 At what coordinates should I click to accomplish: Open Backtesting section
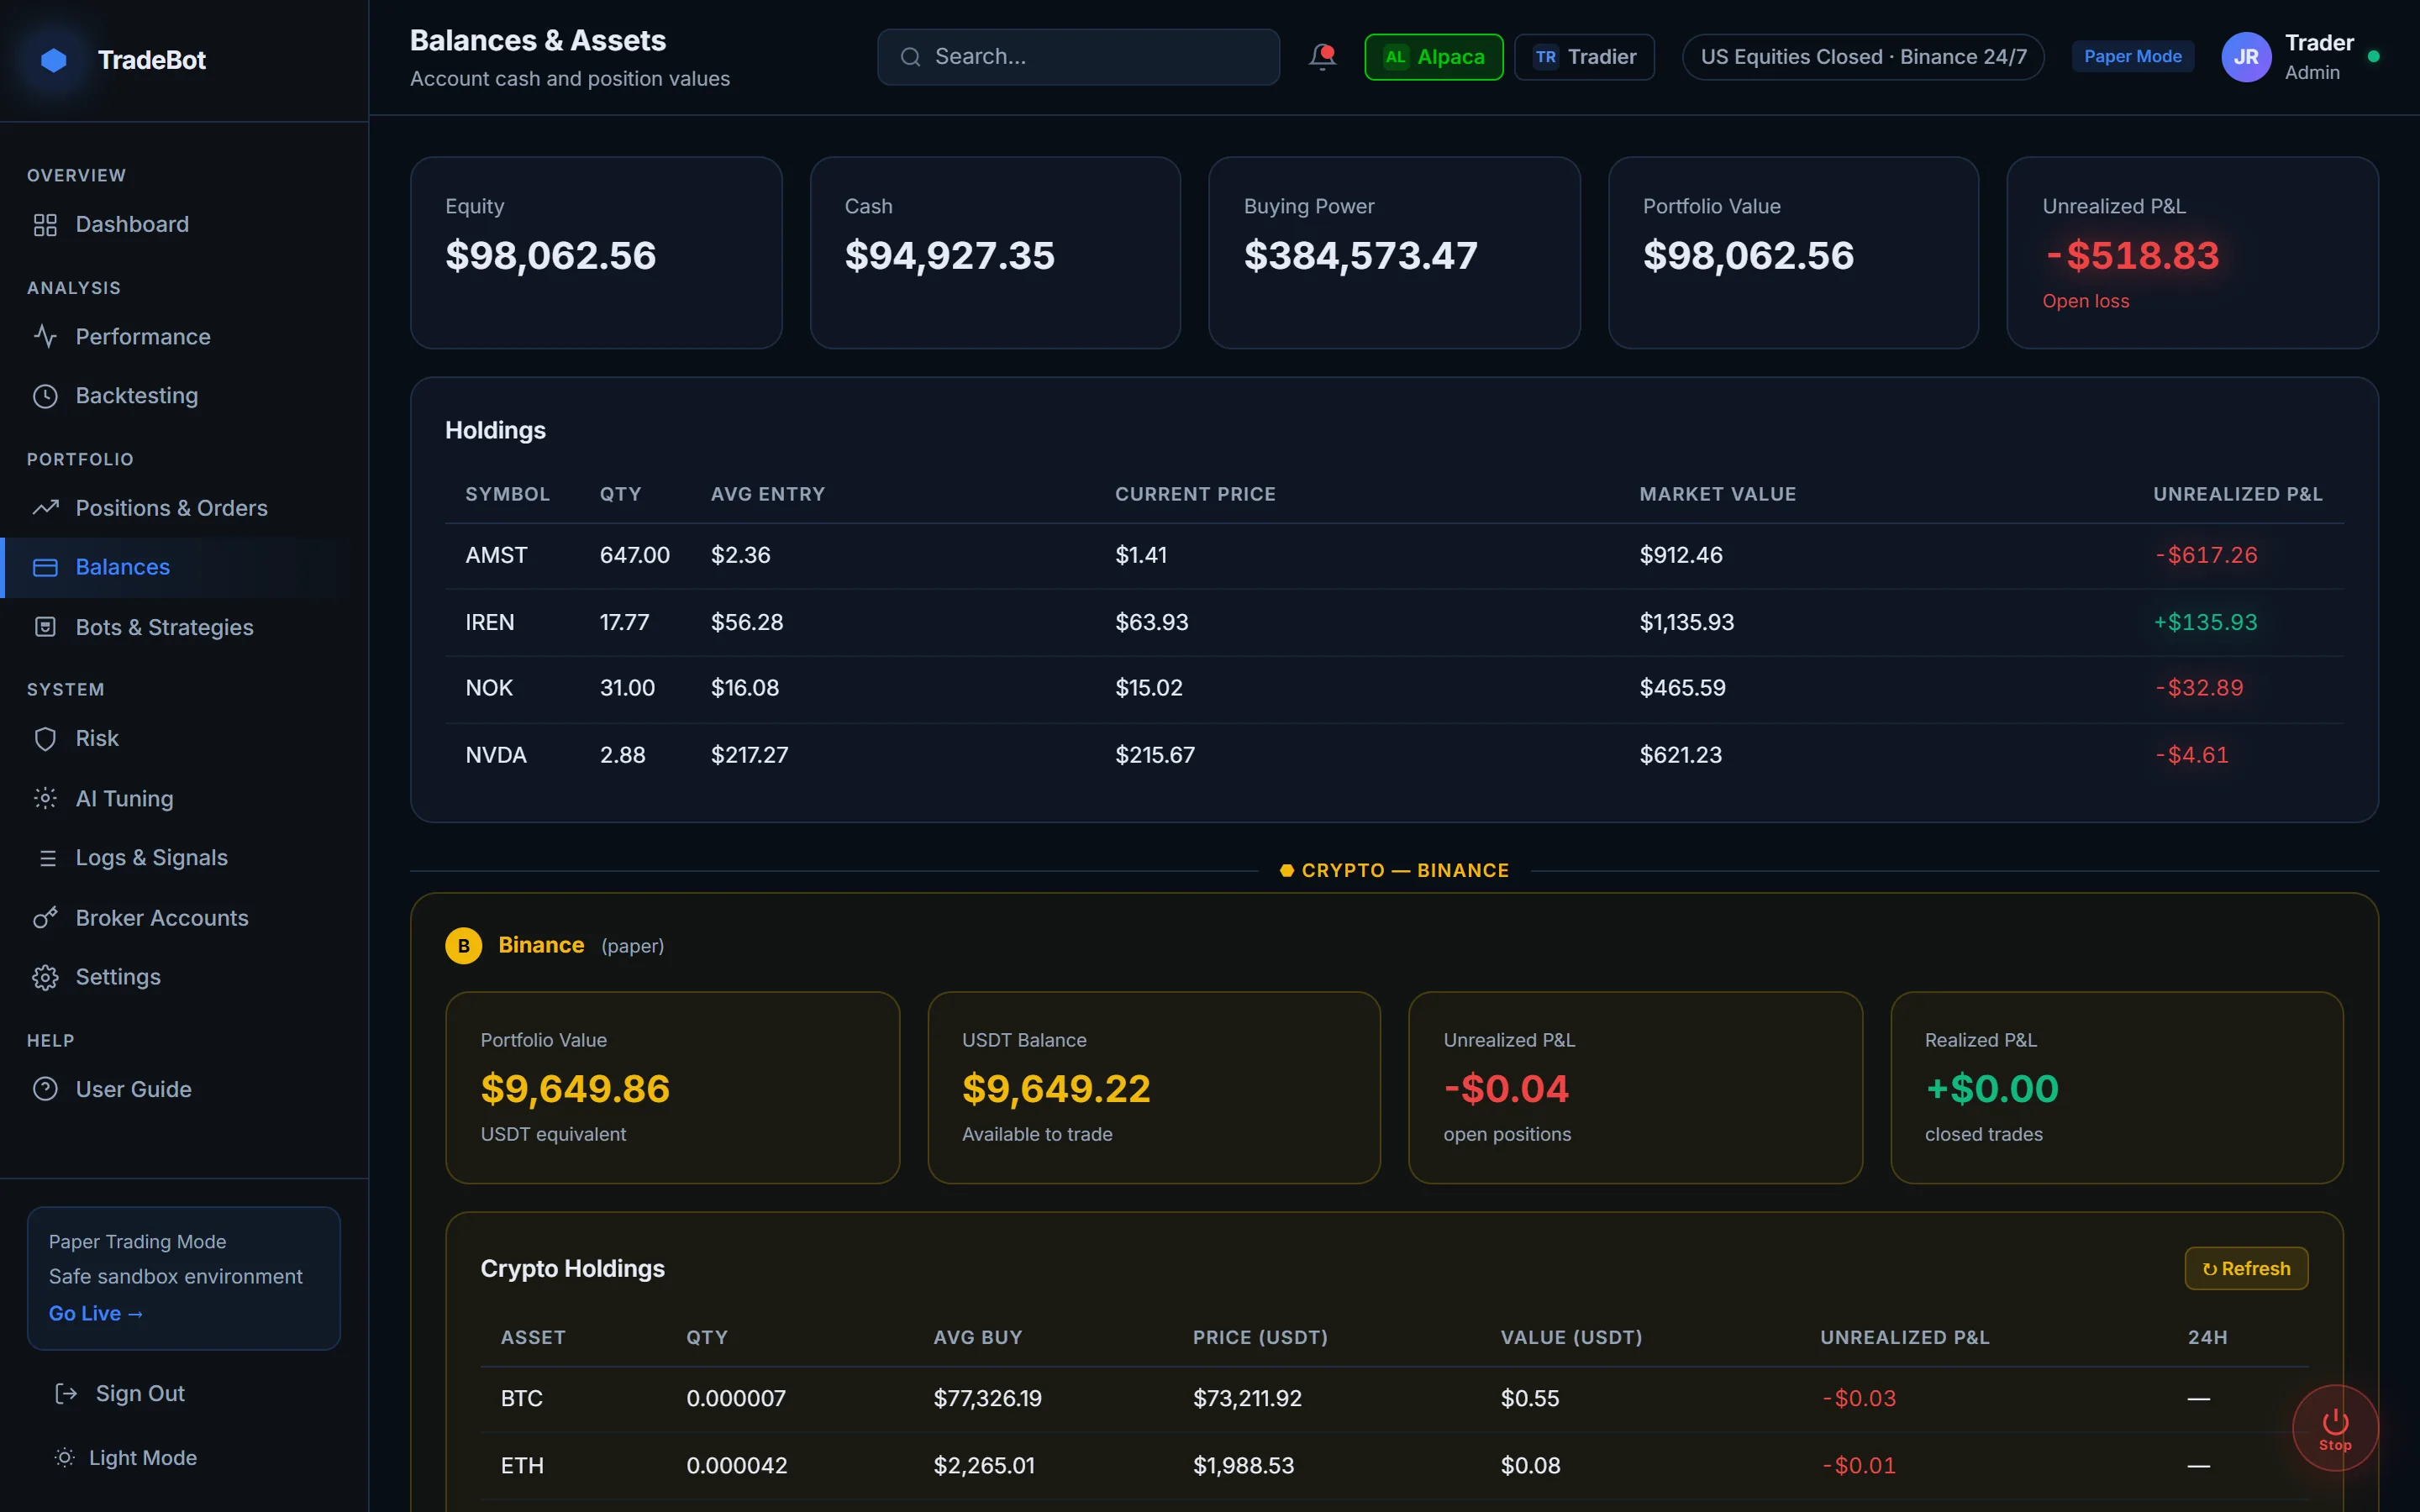pyautogui.click(x=184, y=396)
